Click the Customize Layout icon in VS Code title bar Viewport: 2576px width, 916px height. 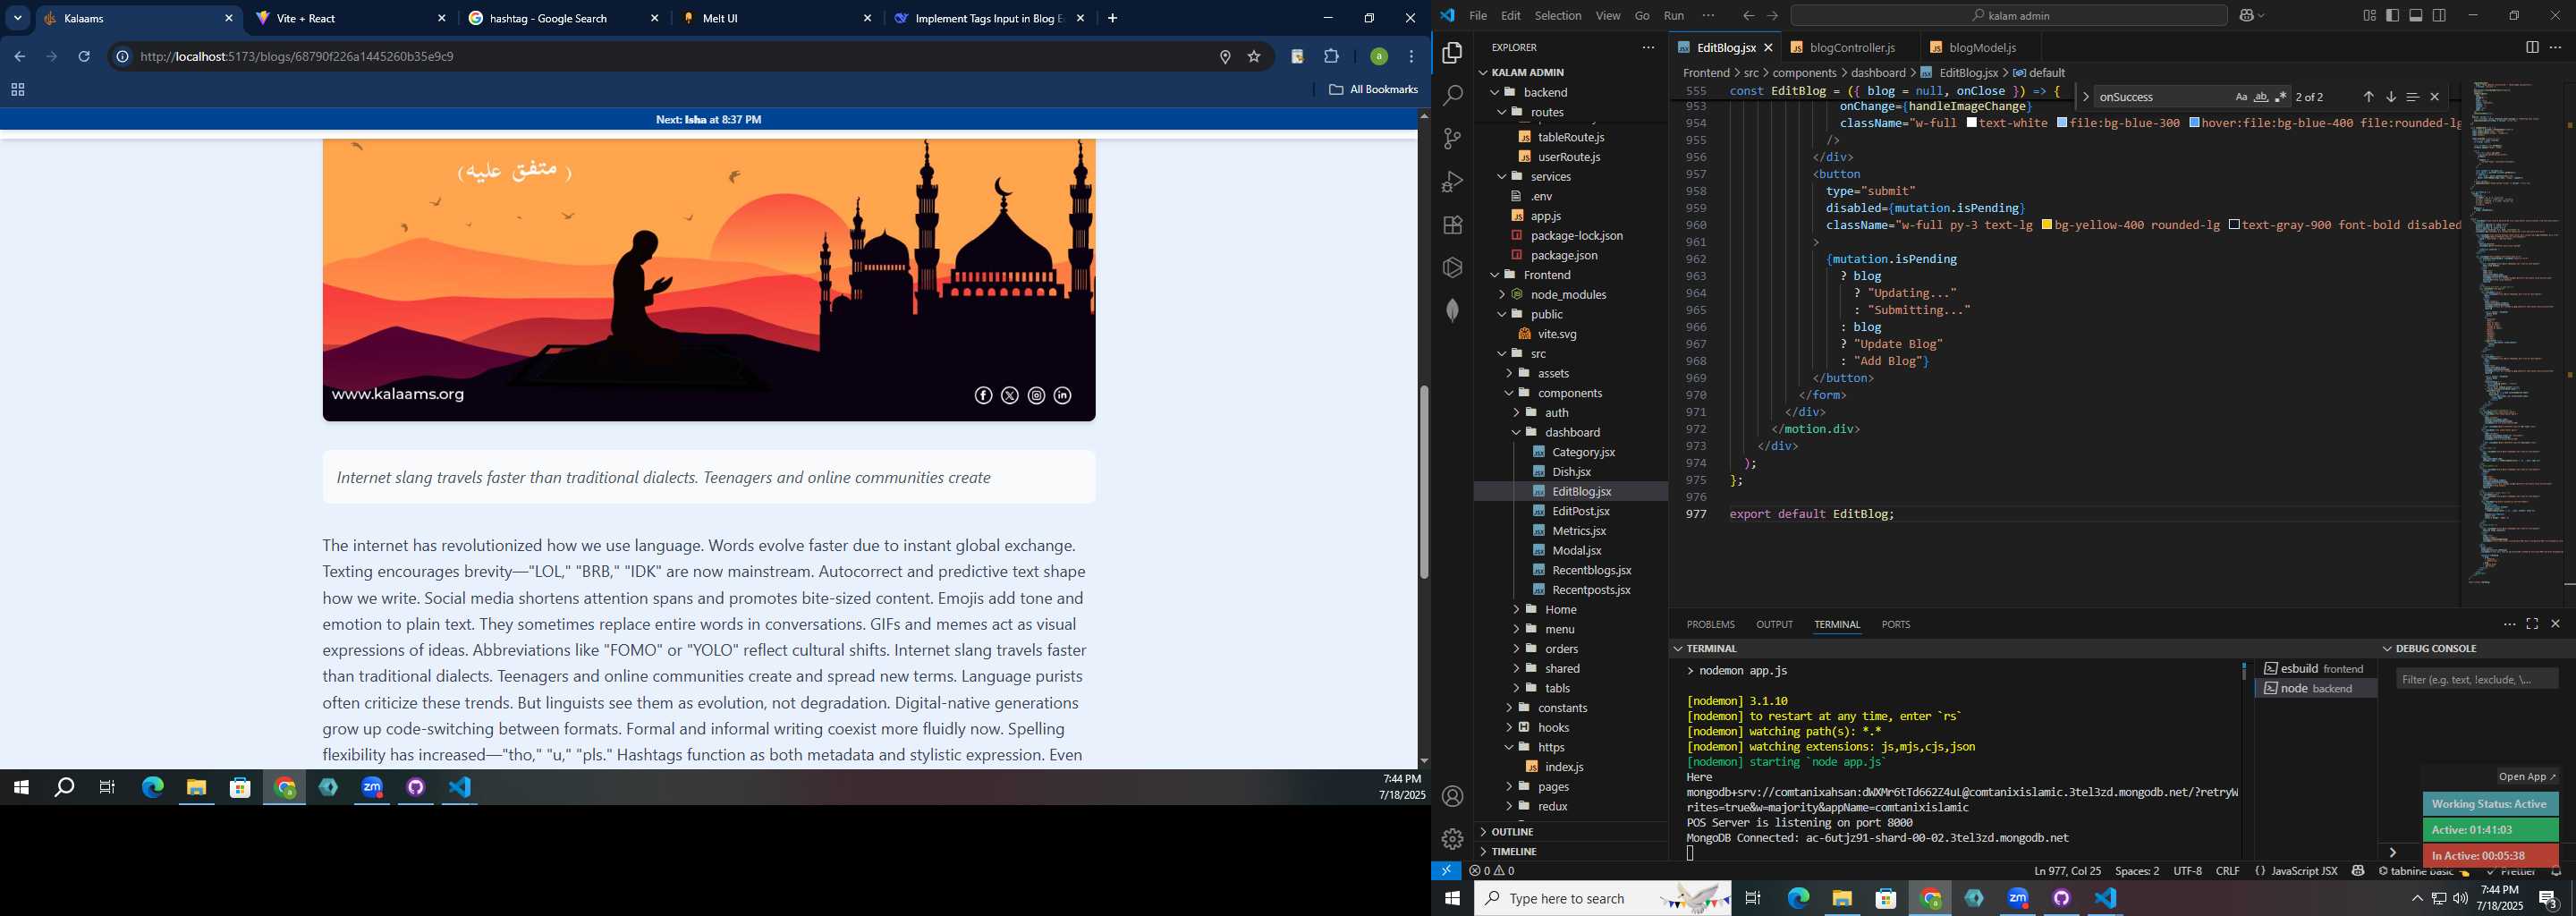tap(2369, 15)
